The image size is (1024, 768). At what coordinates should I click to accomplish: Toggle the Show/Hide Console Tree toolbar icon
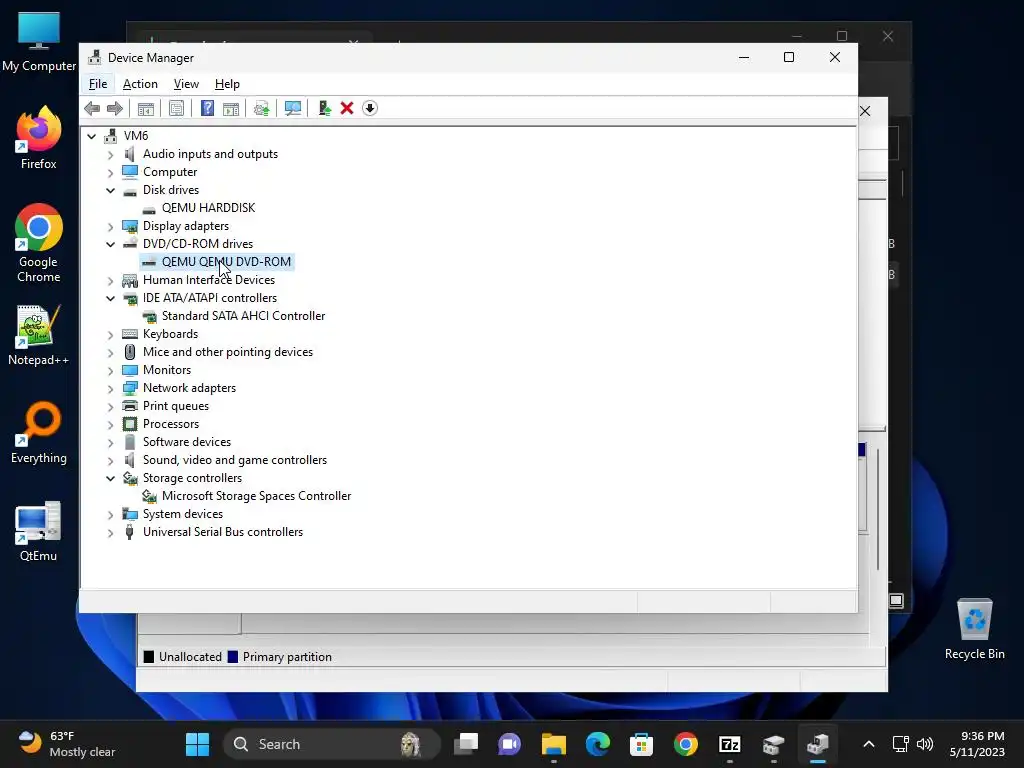point(146,108)
